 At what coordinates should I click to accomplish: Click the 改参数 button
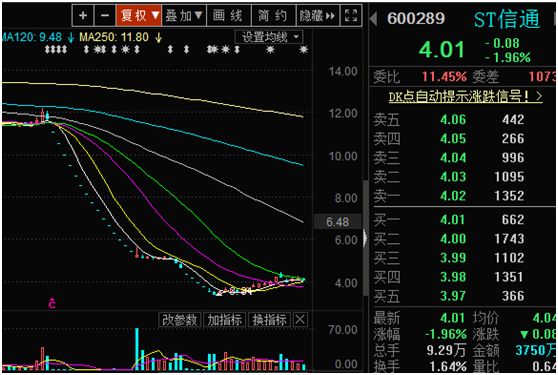tap(180, 319)
